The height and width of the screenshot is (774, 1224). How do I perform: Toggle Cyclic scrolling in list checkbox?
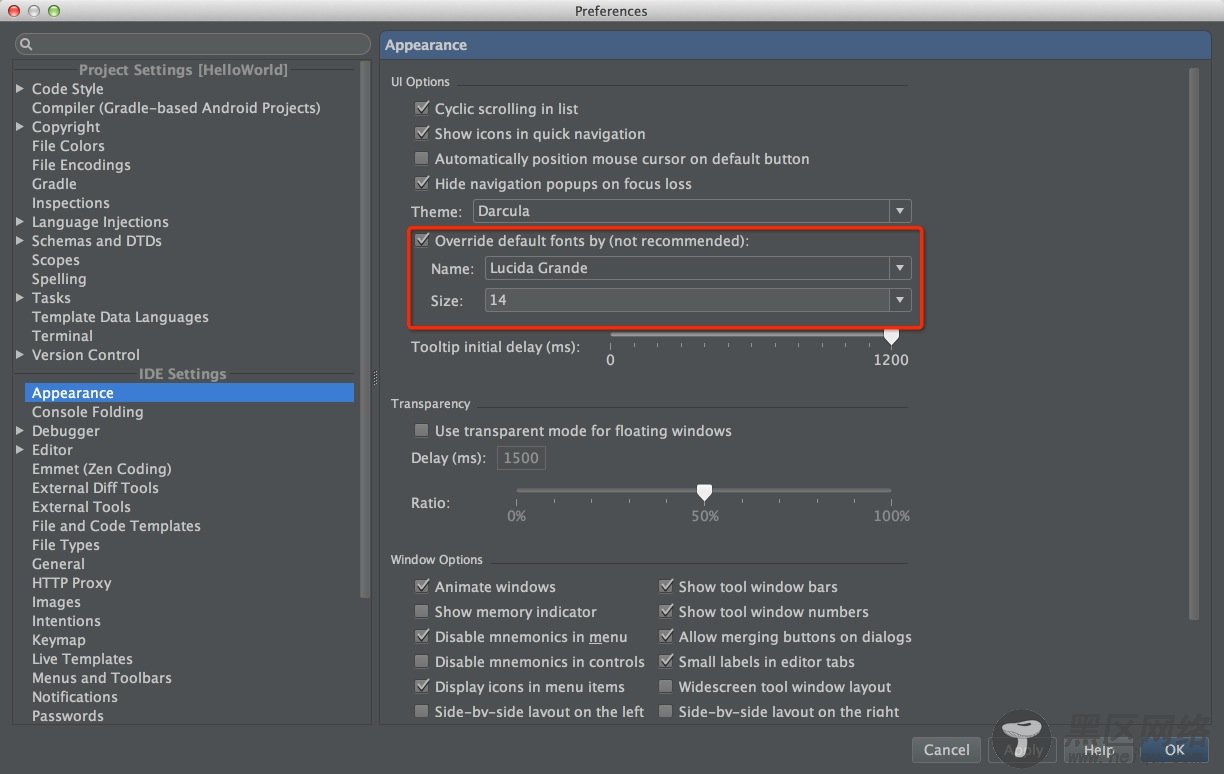point(421,108)
